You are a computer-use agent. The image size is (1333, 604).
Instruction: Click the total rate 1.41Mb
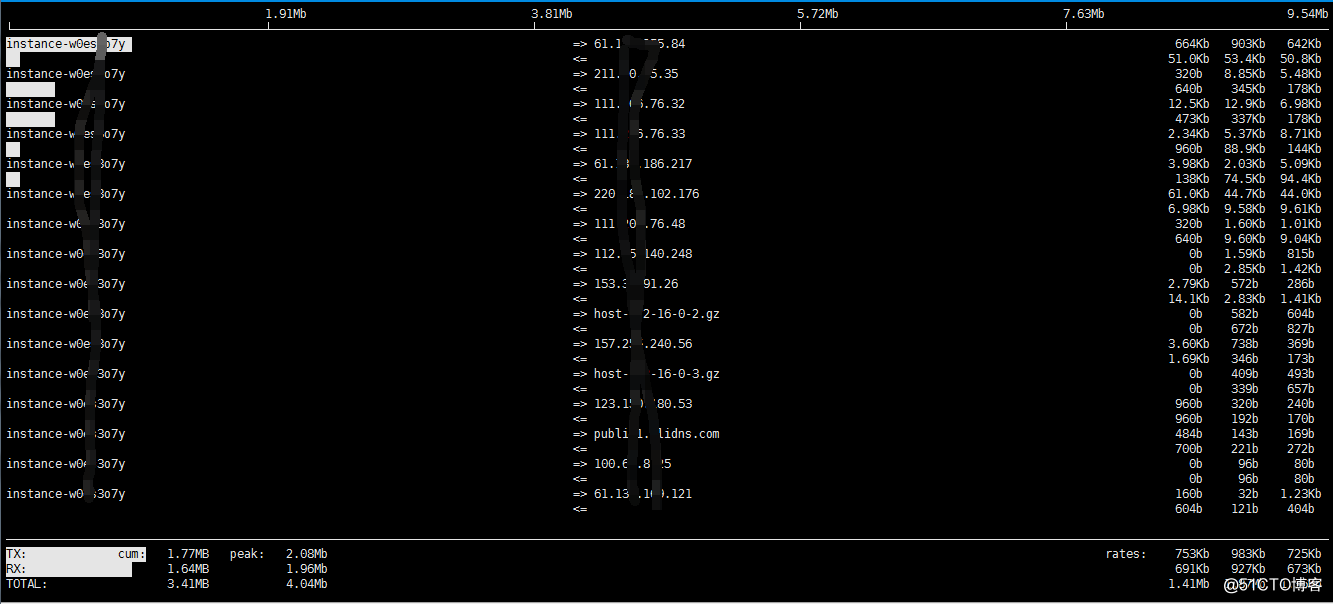coord(1188,584)
